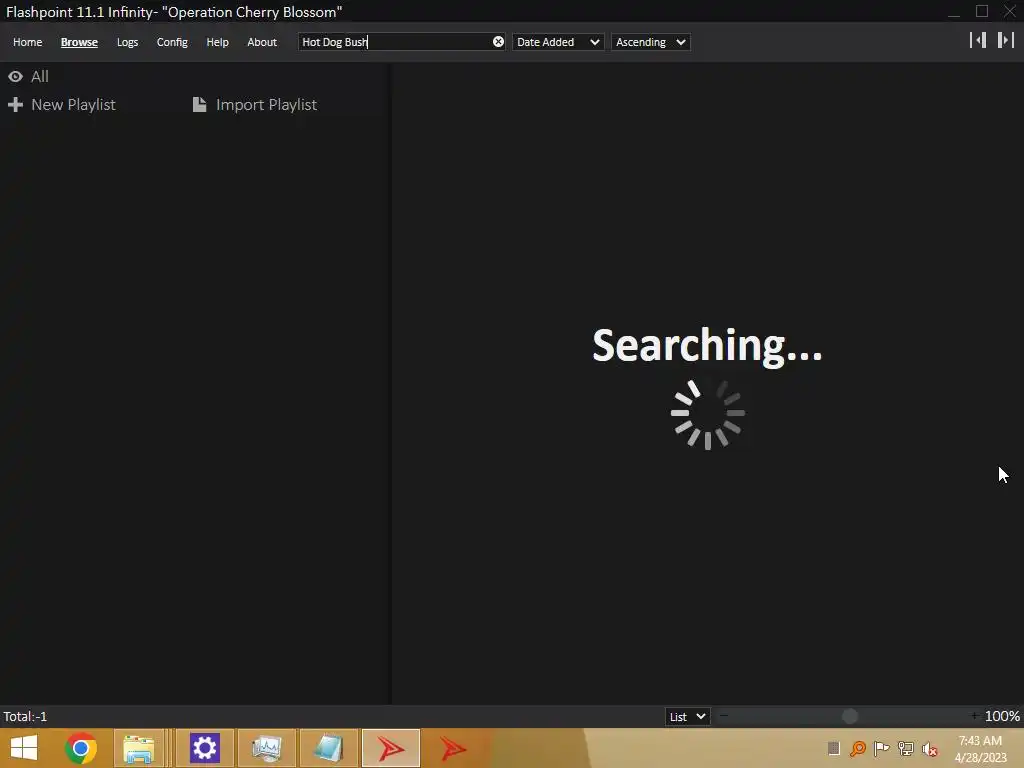1024x768 pixels.
Task: Click the minus zoom-out button
Action: 724,716
